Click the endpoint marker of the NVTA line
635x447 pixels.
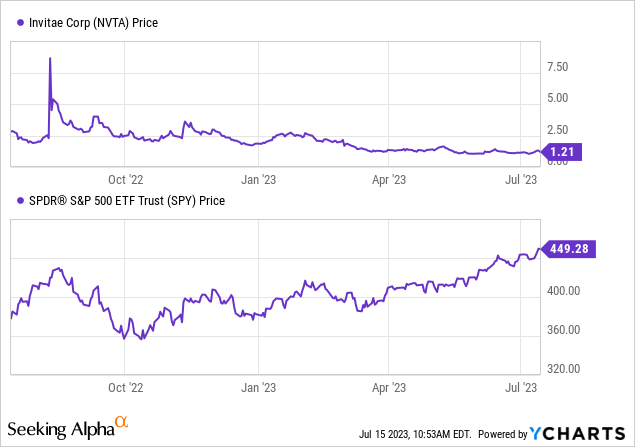pos(542,151)
